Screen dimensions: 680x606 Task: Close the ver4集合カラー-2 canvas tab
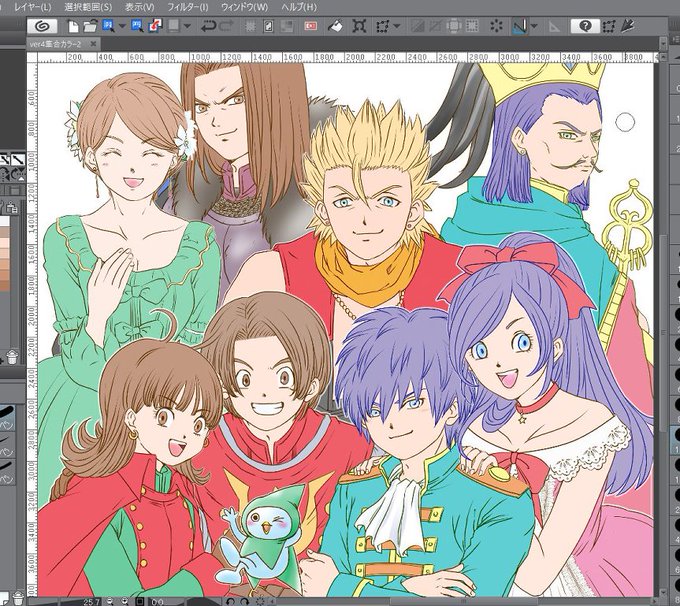[x=93, y=44]
